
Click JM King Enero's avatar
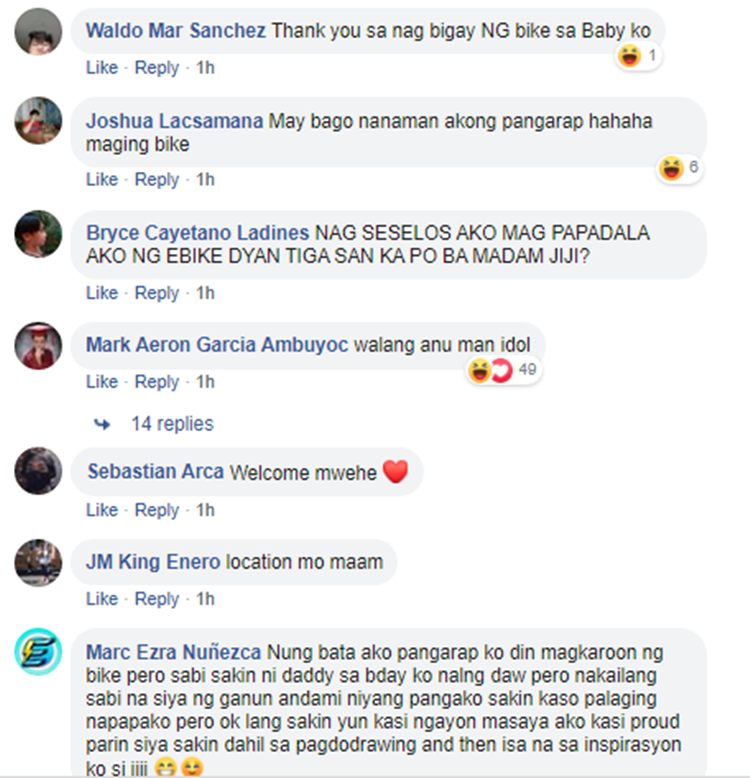click(x=38, y=563)
